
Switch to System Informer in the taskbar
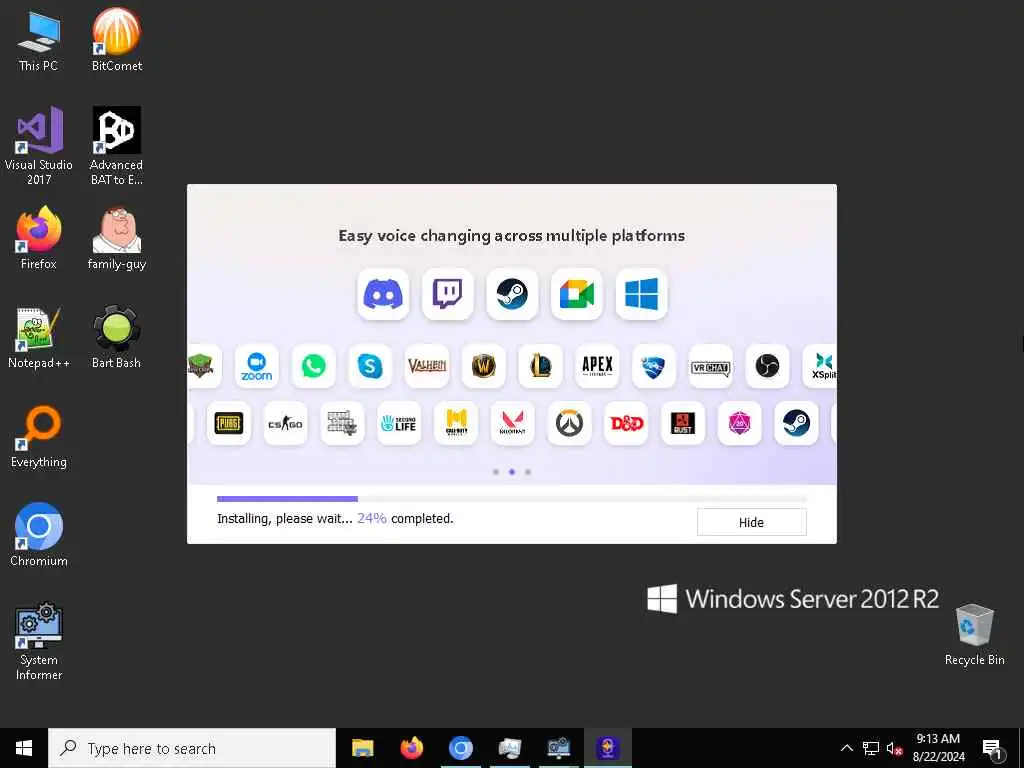click(558, 748)
